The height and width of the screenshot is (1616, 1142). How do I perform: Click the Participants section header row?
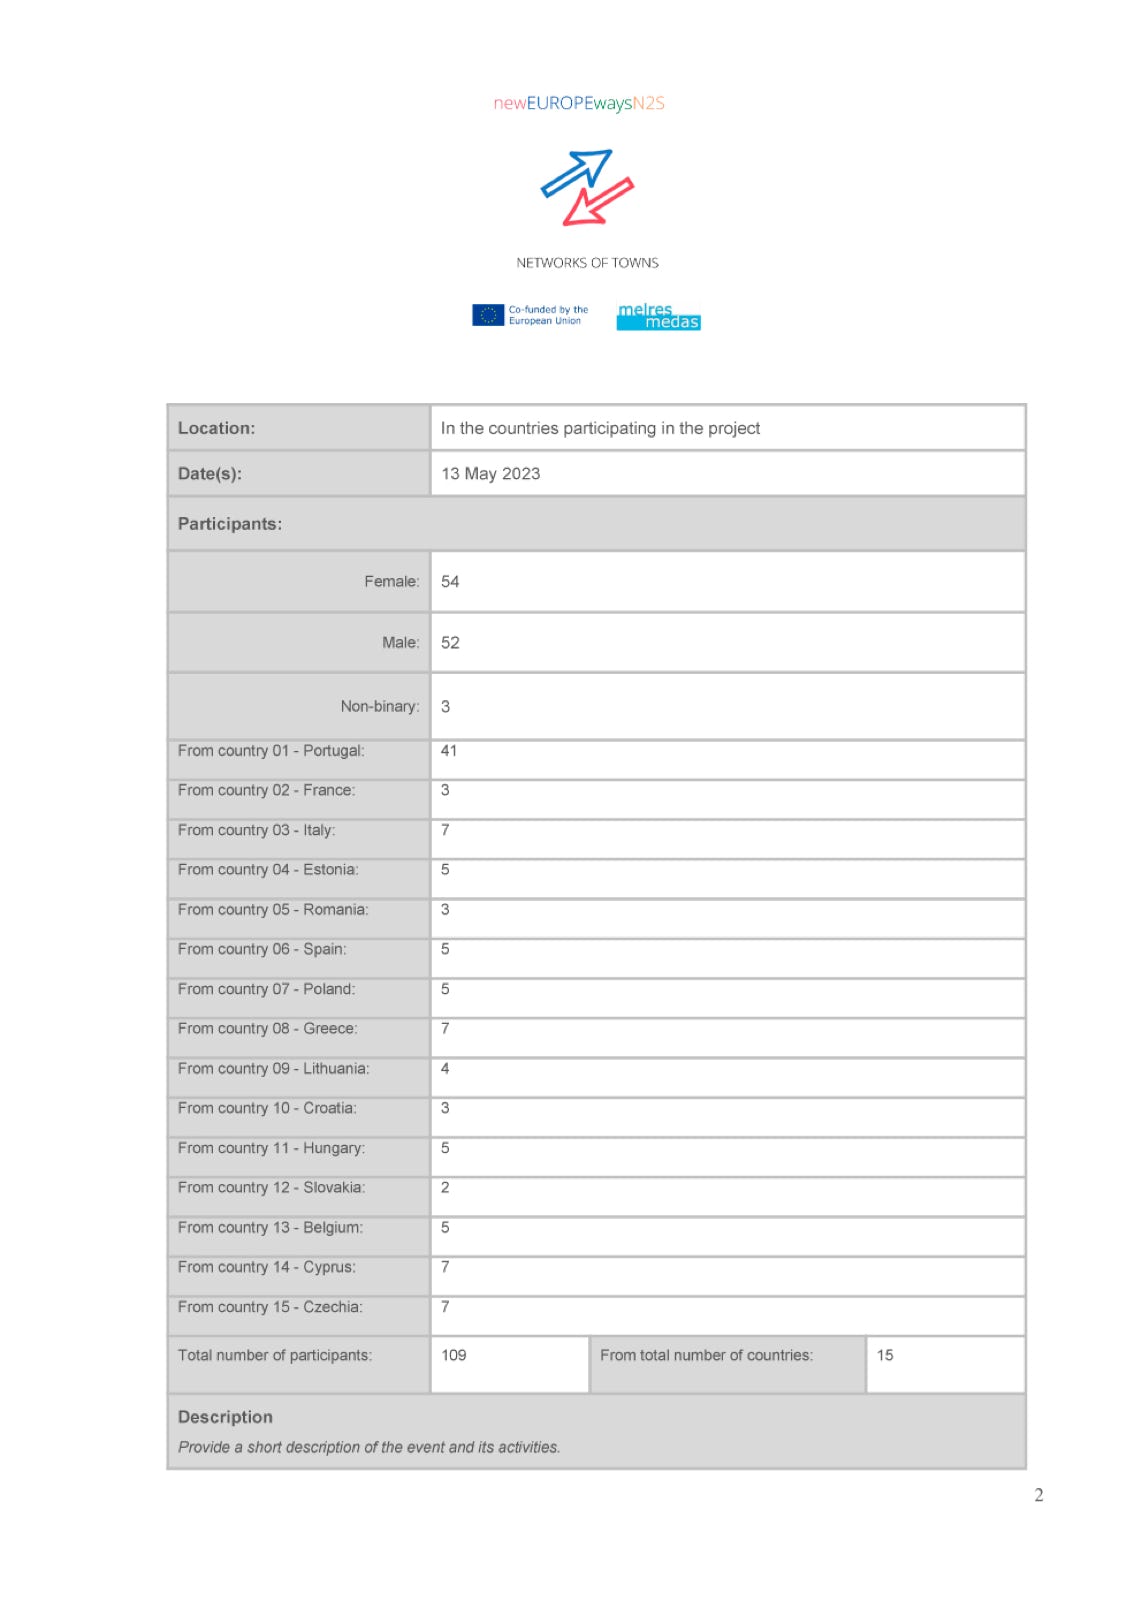tap(596, 524)
